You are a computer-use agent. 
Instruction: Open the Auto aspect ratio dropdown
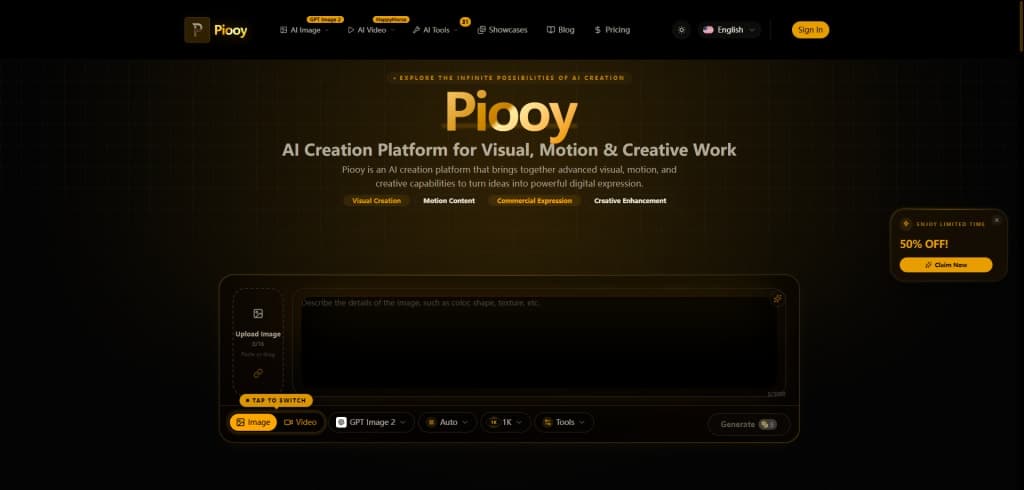pos(447,422)
